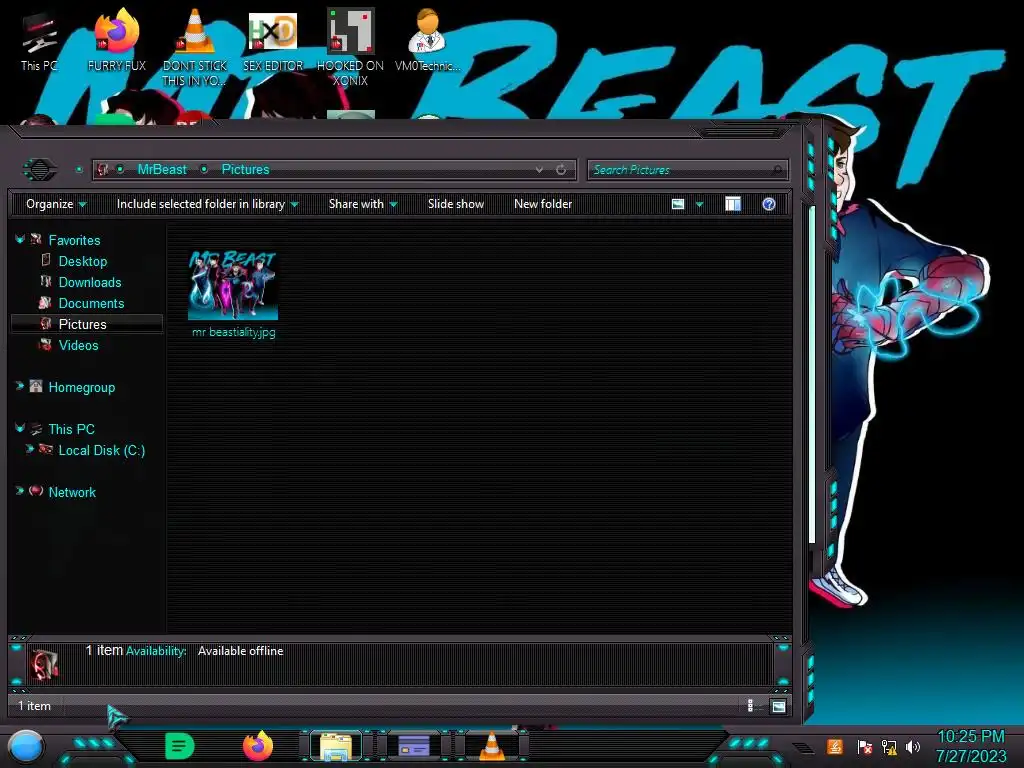Go to Videos in Favorites
Image resolution: width=1024 pixels, height=768 pixels.
(78, 345)
